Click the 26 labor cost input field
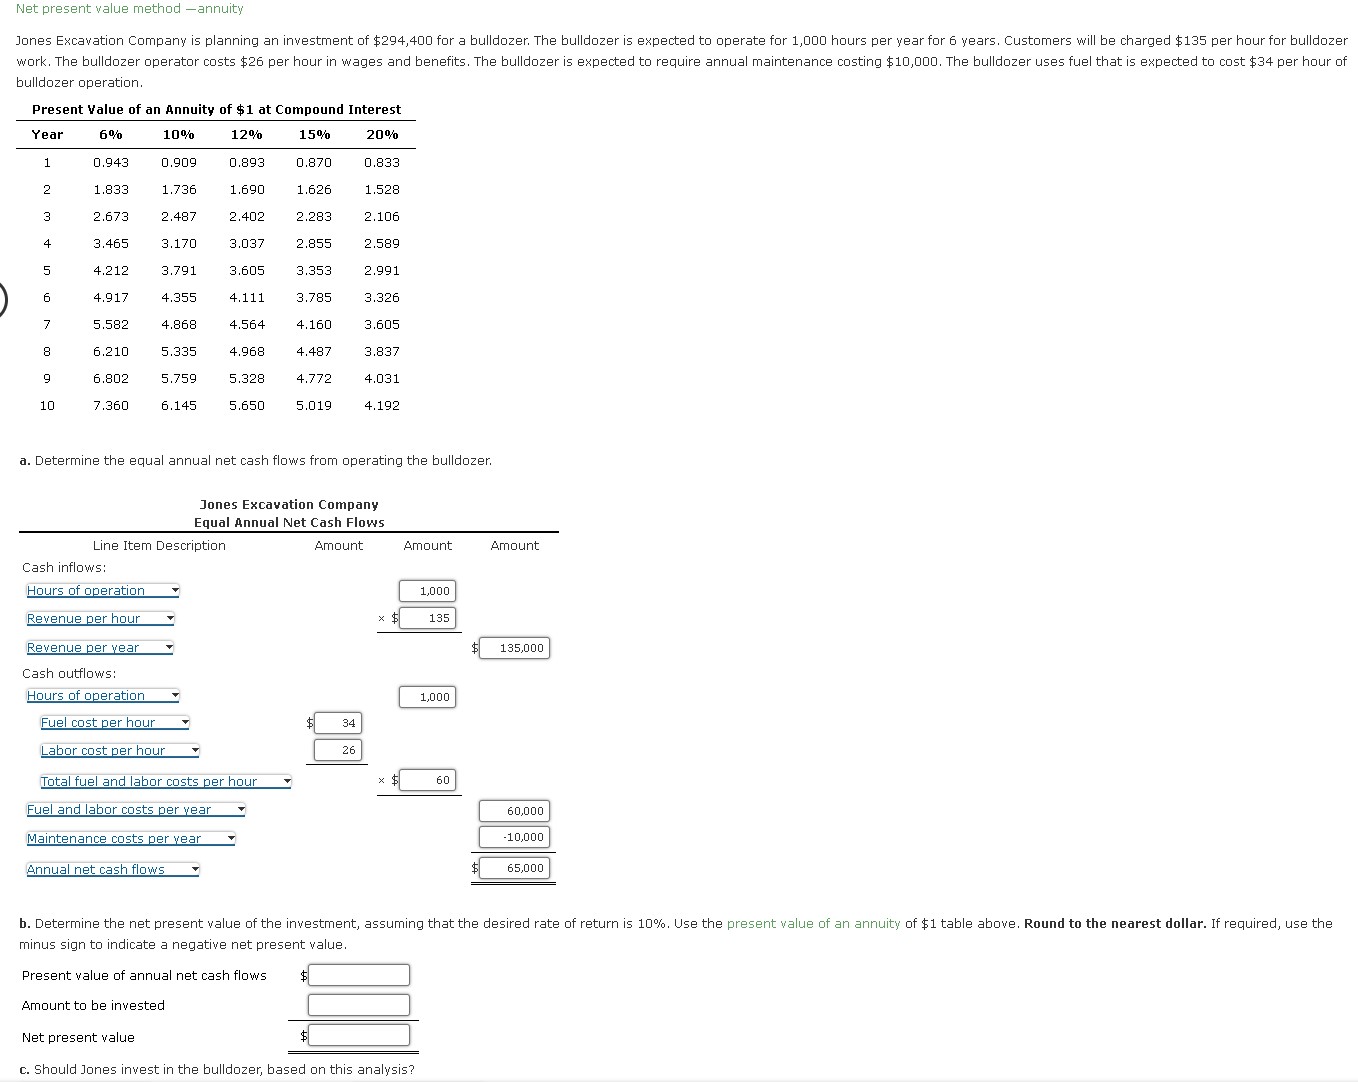The image size is (1358, 1082). click(337, 750)
